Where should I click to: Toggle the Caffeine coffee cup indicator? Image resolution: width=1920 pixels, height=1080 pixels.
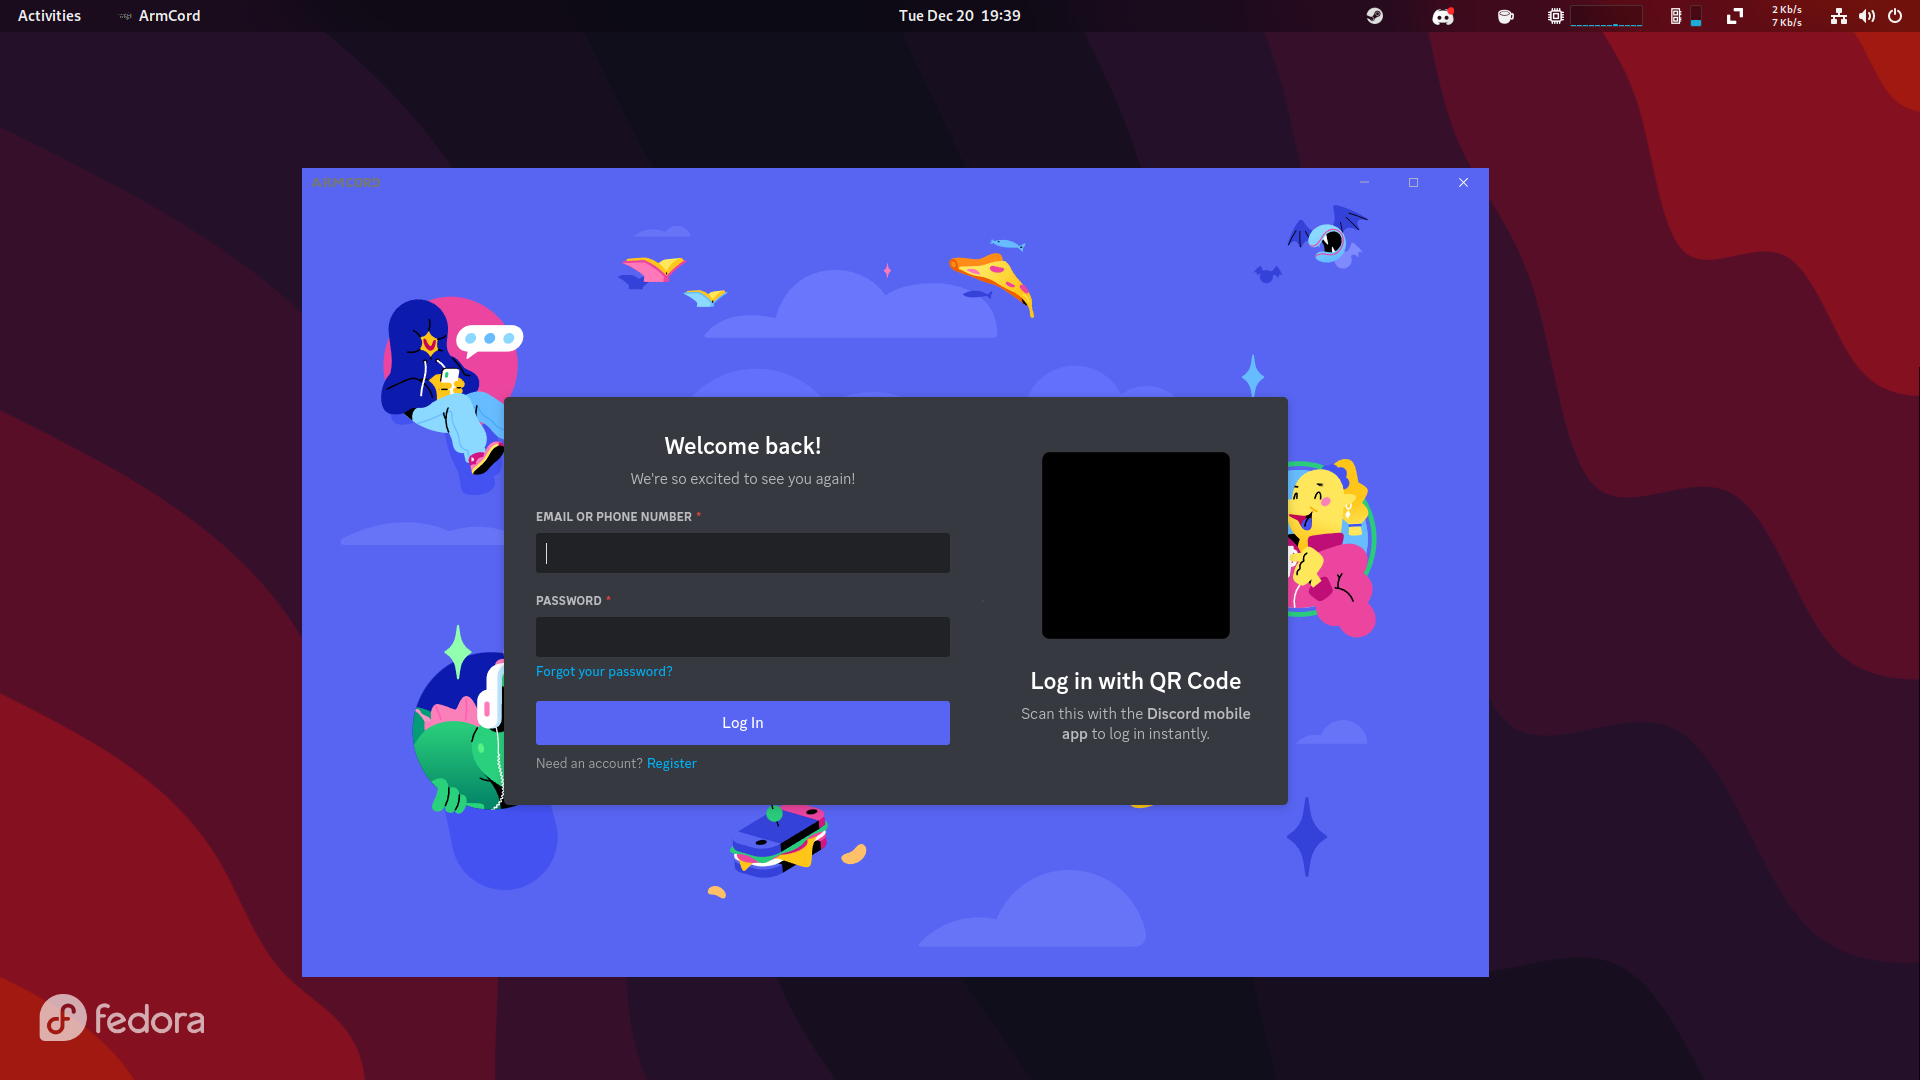click(x=1505, y=16)
